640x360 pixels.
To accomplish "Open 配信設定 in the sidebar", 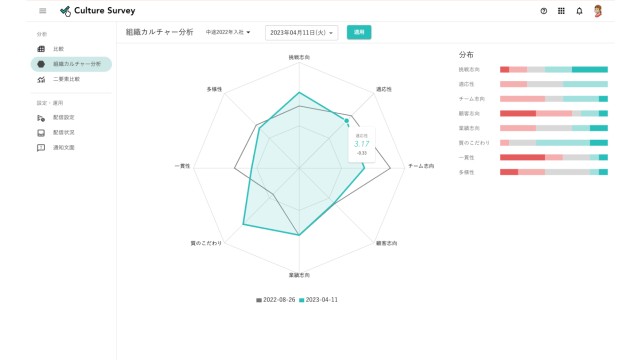I will point(71,118).
